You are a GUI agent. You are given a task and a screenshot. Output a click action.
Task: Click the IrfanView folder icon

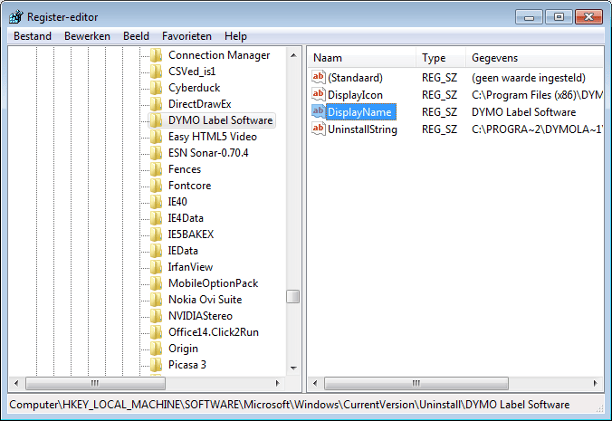tap(156, 267)
